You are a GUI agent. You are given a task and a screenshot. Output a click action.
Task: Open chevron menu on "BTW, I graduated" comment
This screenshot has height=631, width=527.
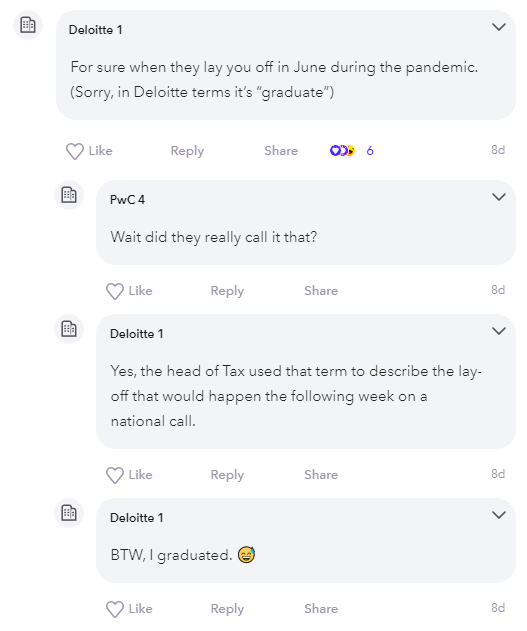[499, 515]
